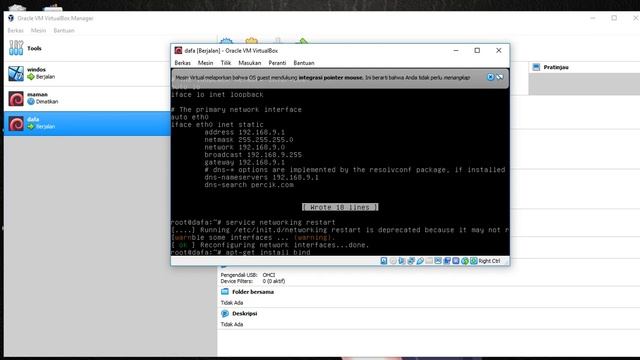640x360 pixels.
Task: Click the Deskripsi section icon
Action: tap(224, 313)
